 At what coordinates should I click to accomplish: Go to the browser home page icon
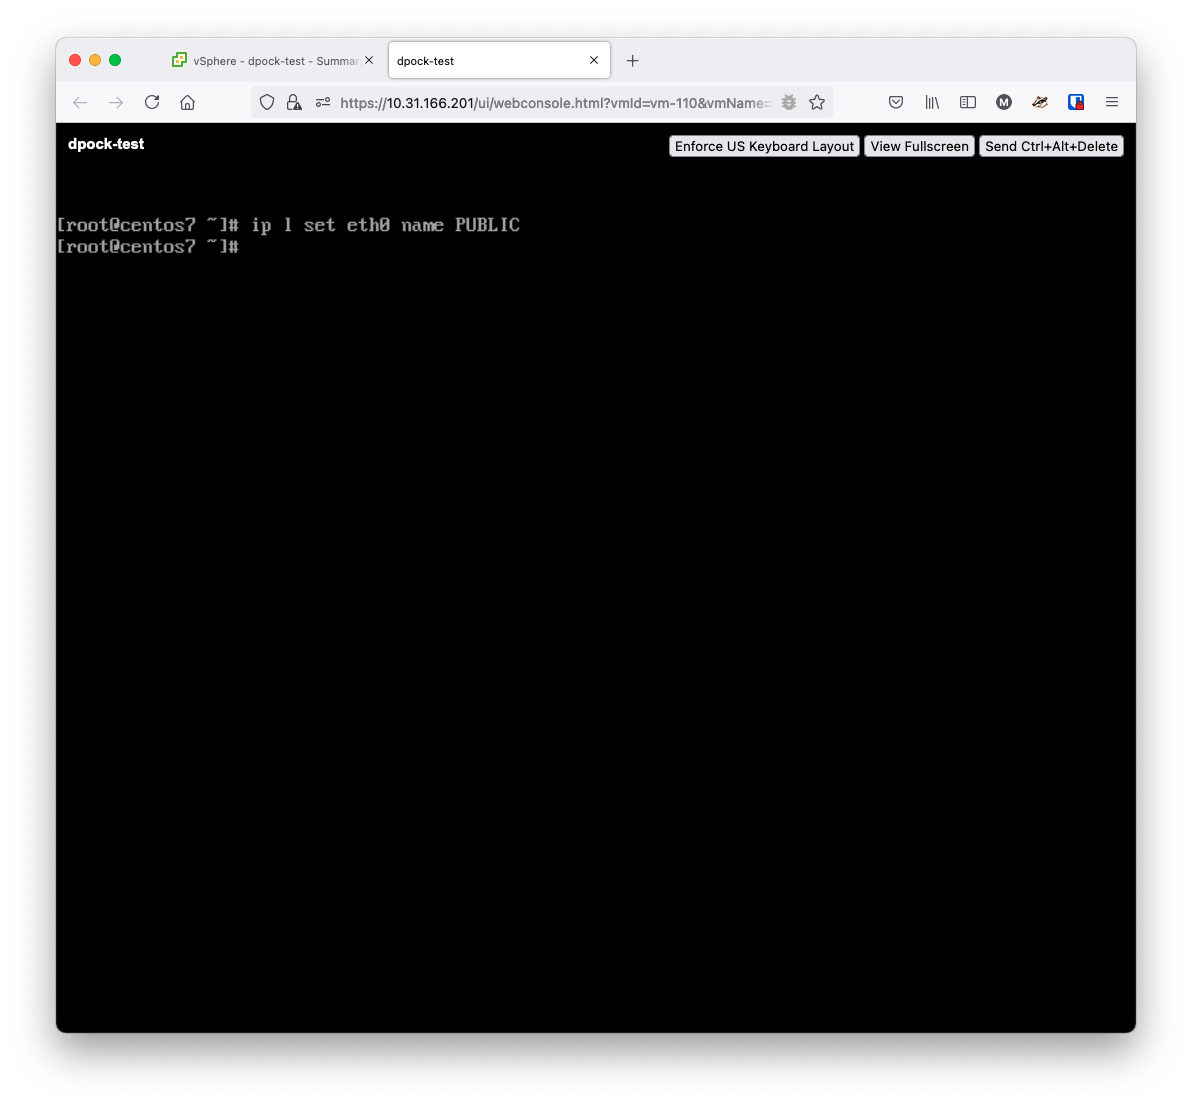point(187,102)
